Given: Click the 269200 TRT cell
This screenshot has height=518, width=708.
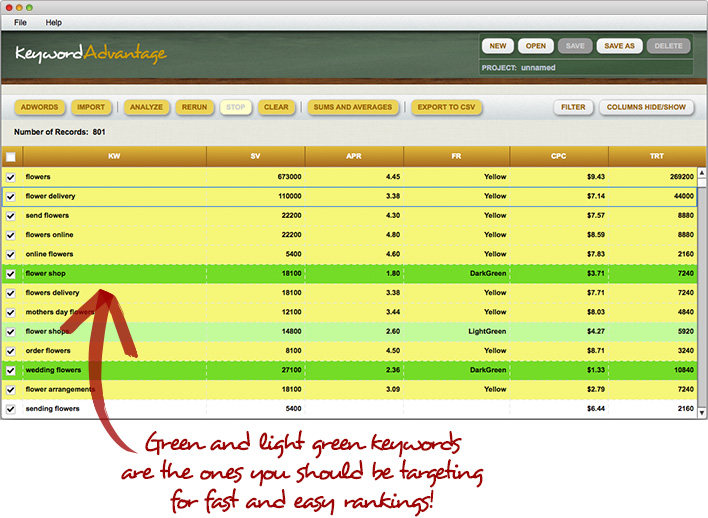Looking at the screenshot, I should point(653,177).
